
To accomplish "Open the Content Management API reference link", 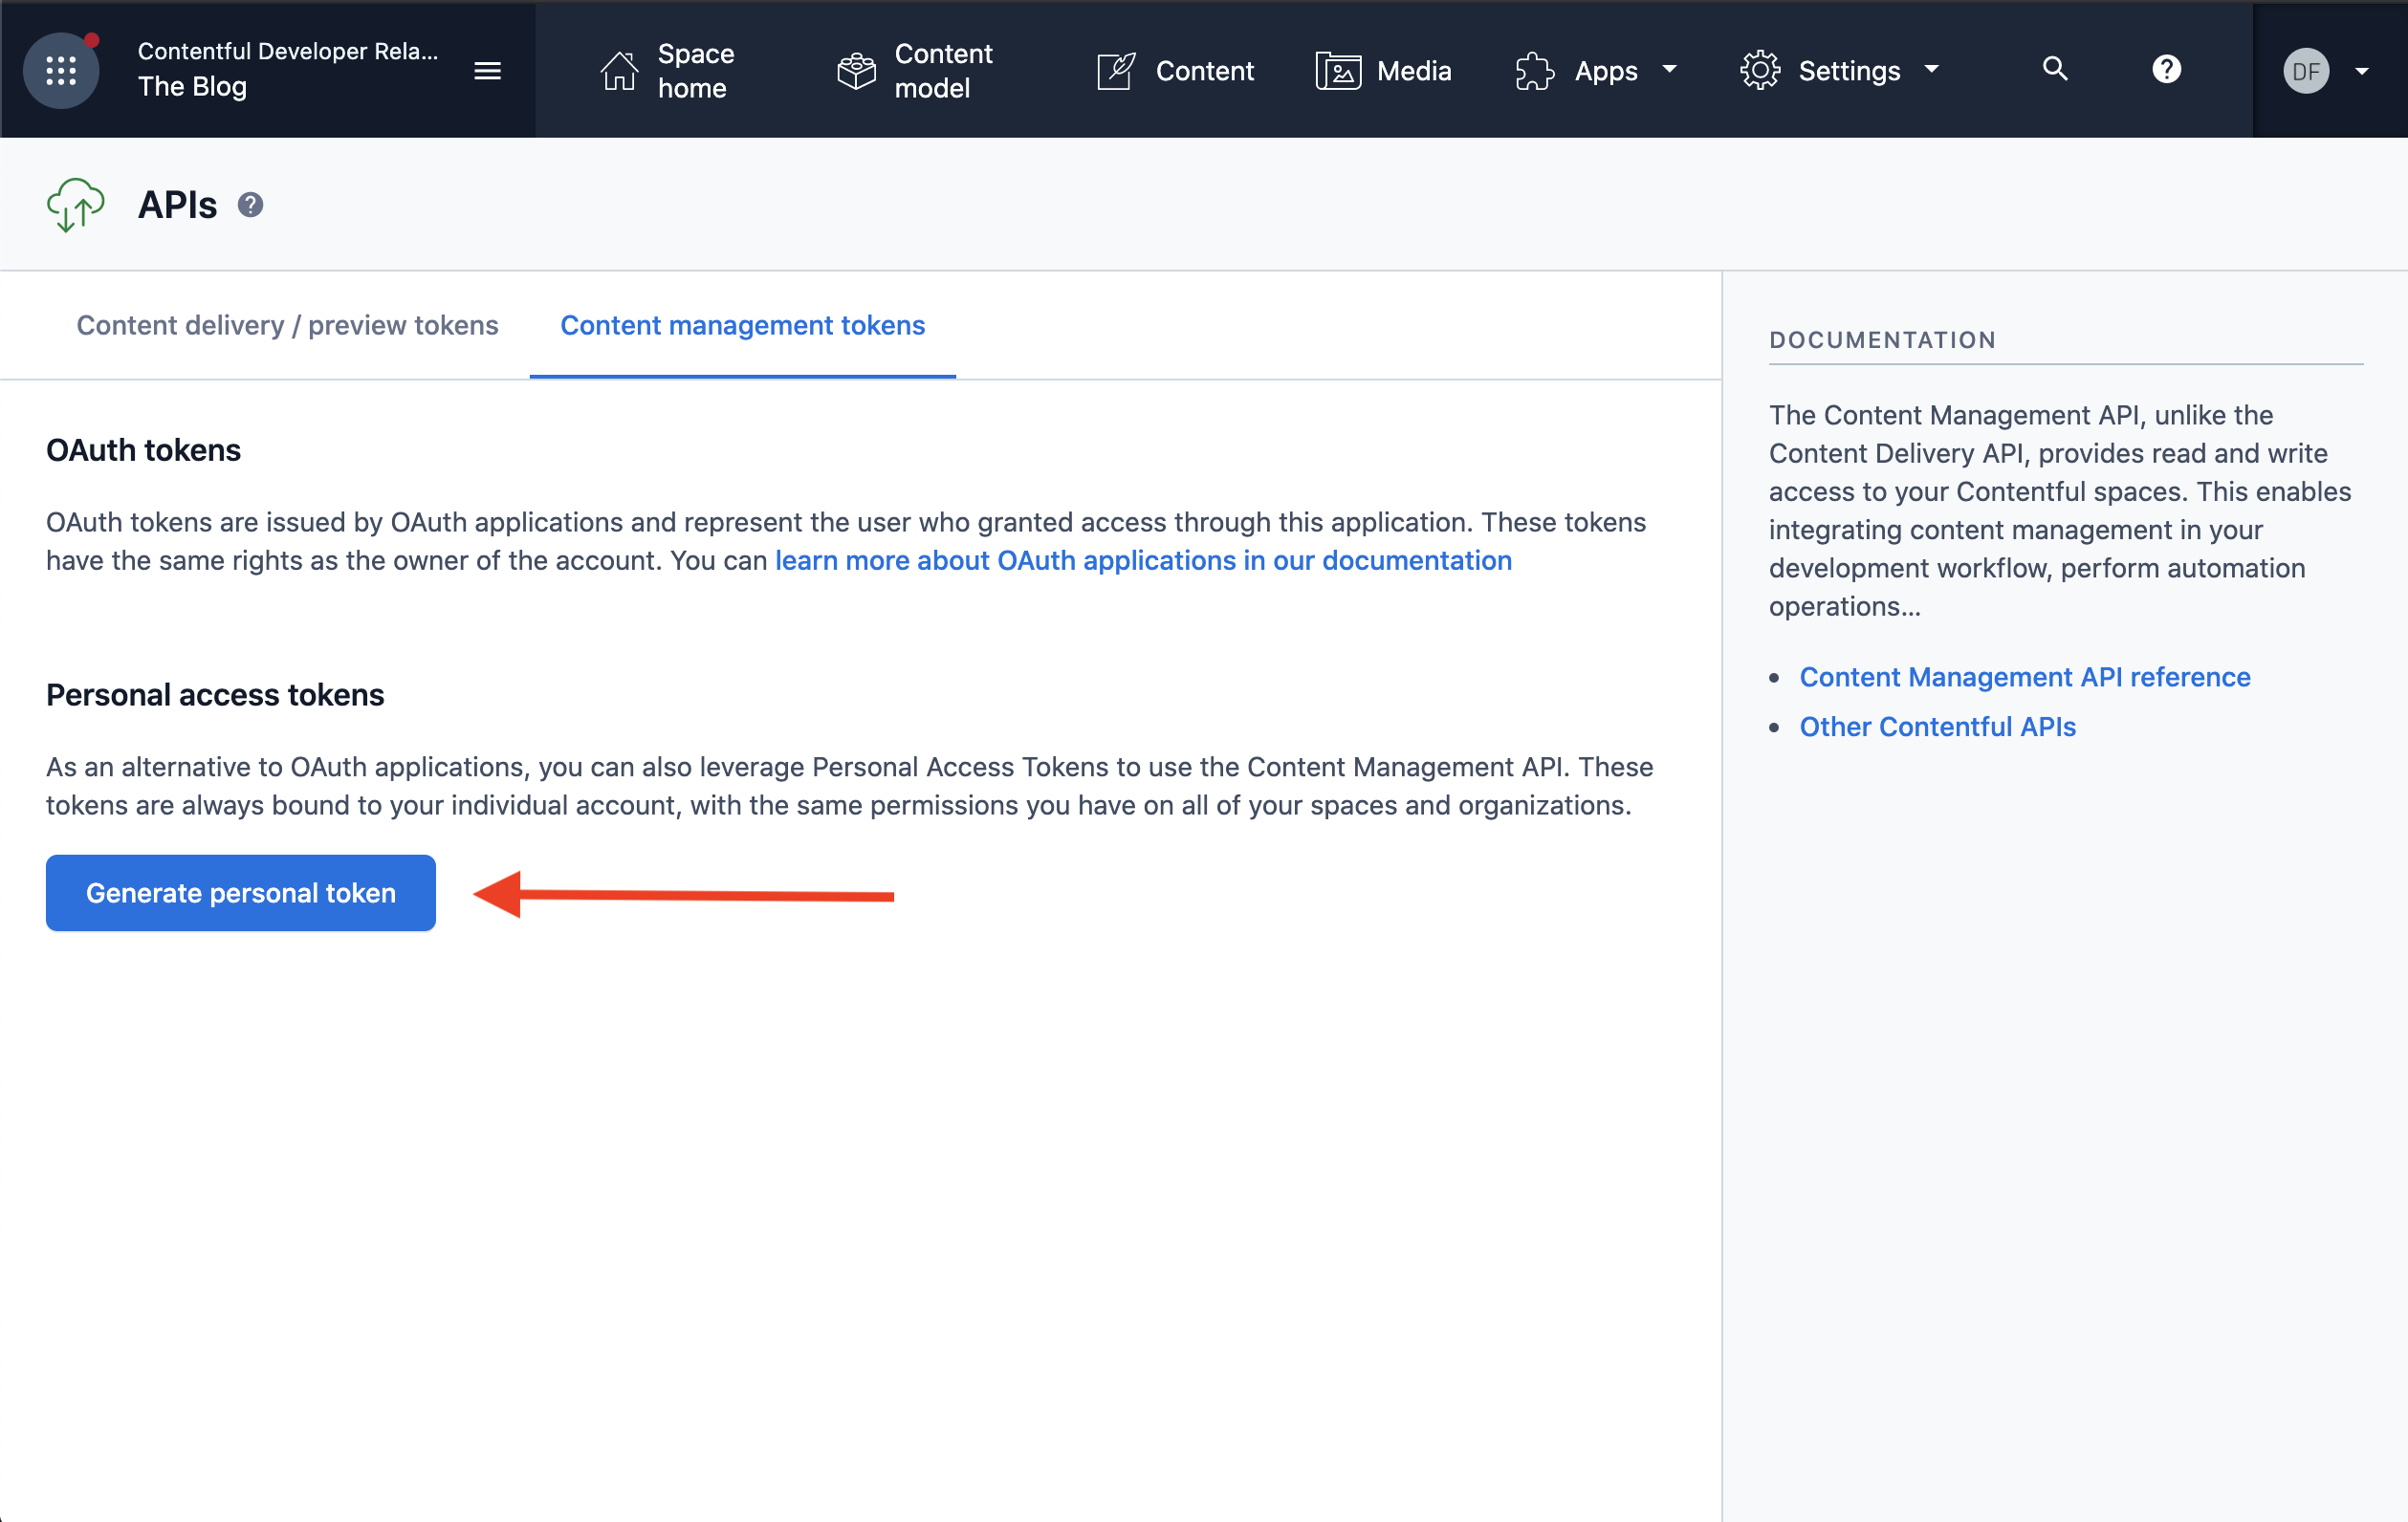I will [x=2025, y=677].
